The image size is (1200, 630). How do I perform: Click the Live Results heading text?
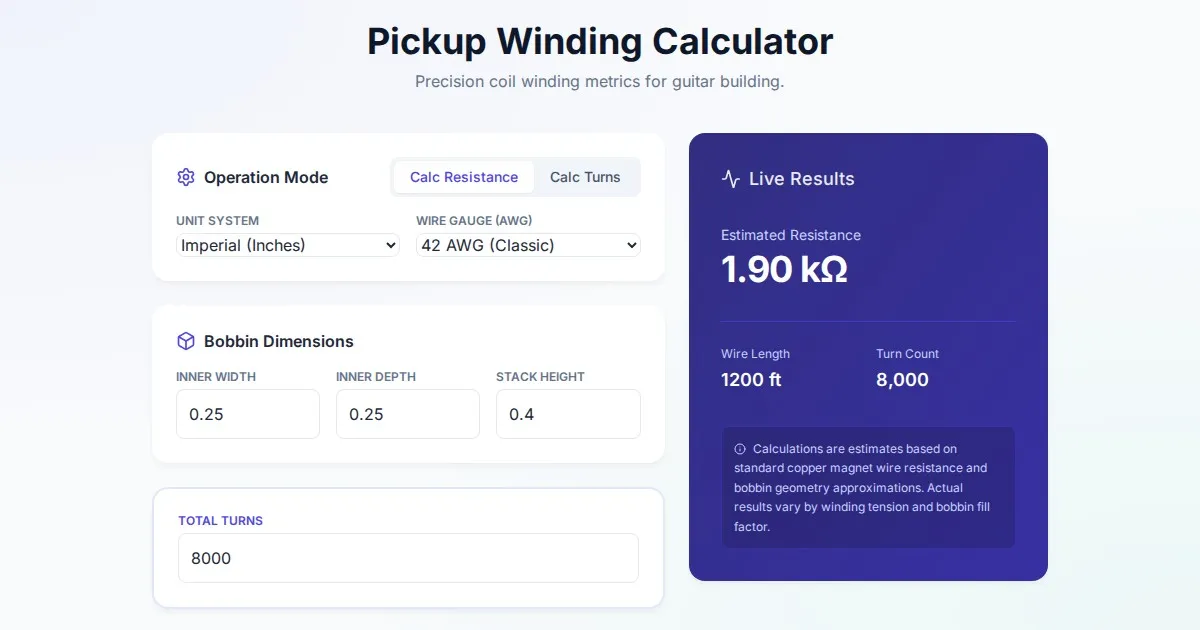[801, 179]
